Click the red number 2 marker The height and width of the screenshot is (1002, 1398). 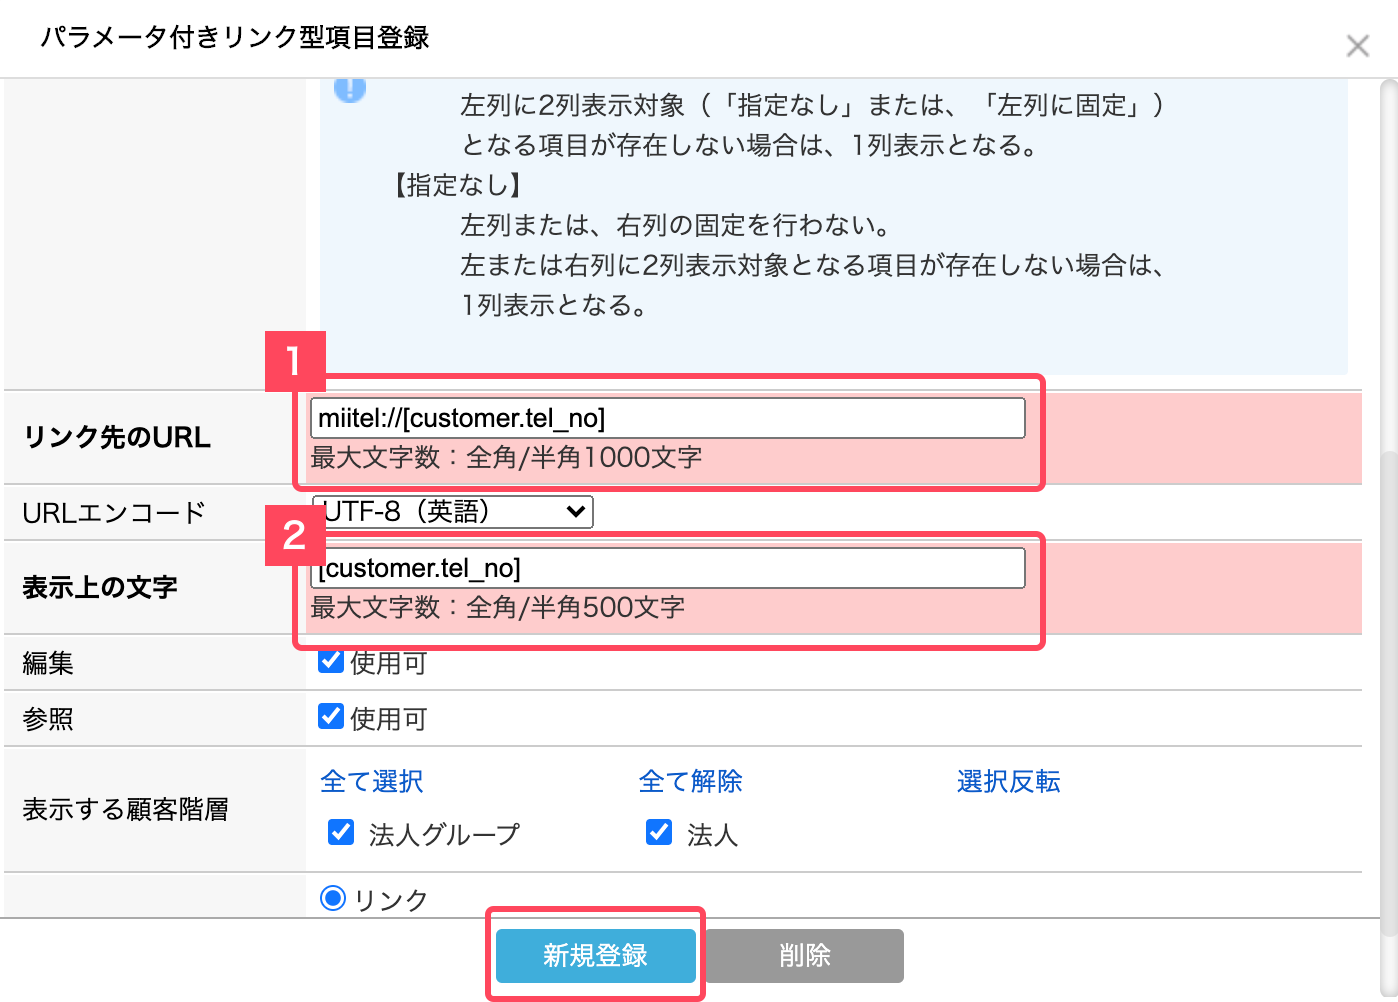294,535
